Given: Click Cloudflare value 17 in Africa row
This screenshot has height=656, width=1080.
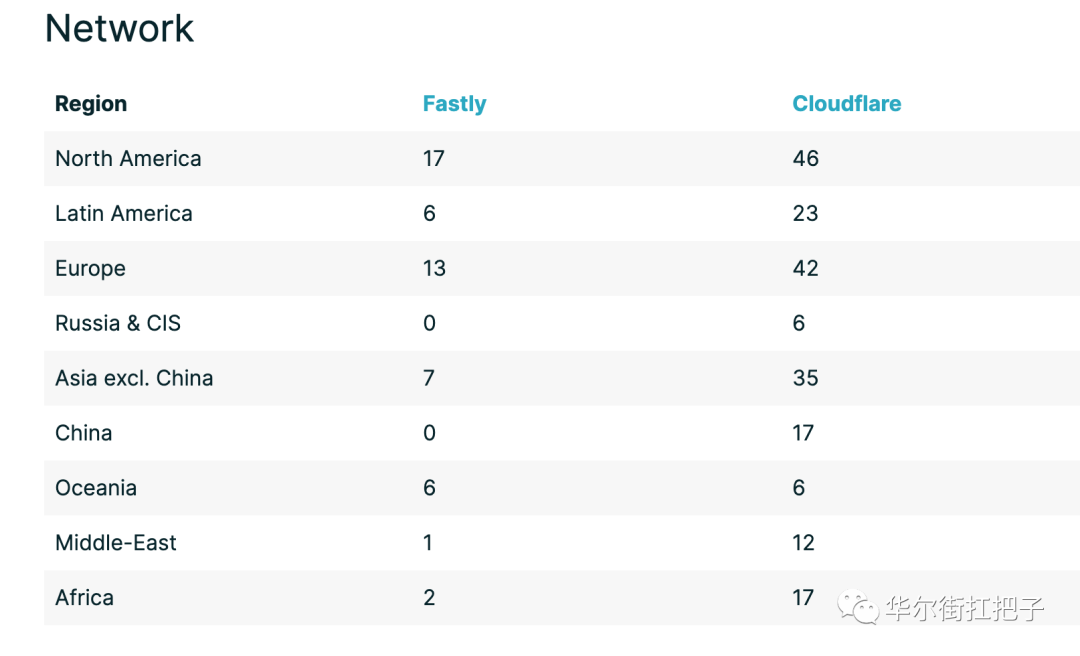Looking at the screenshot, I should tap(804, 598).
